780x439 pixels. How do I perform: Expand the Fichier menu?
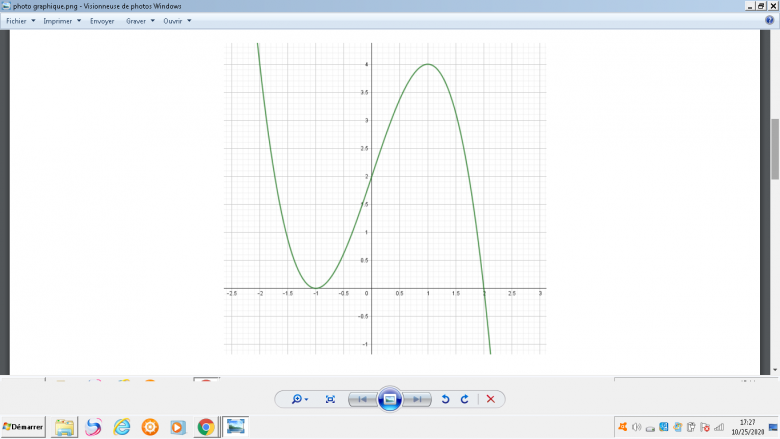(x=21, y=20)
